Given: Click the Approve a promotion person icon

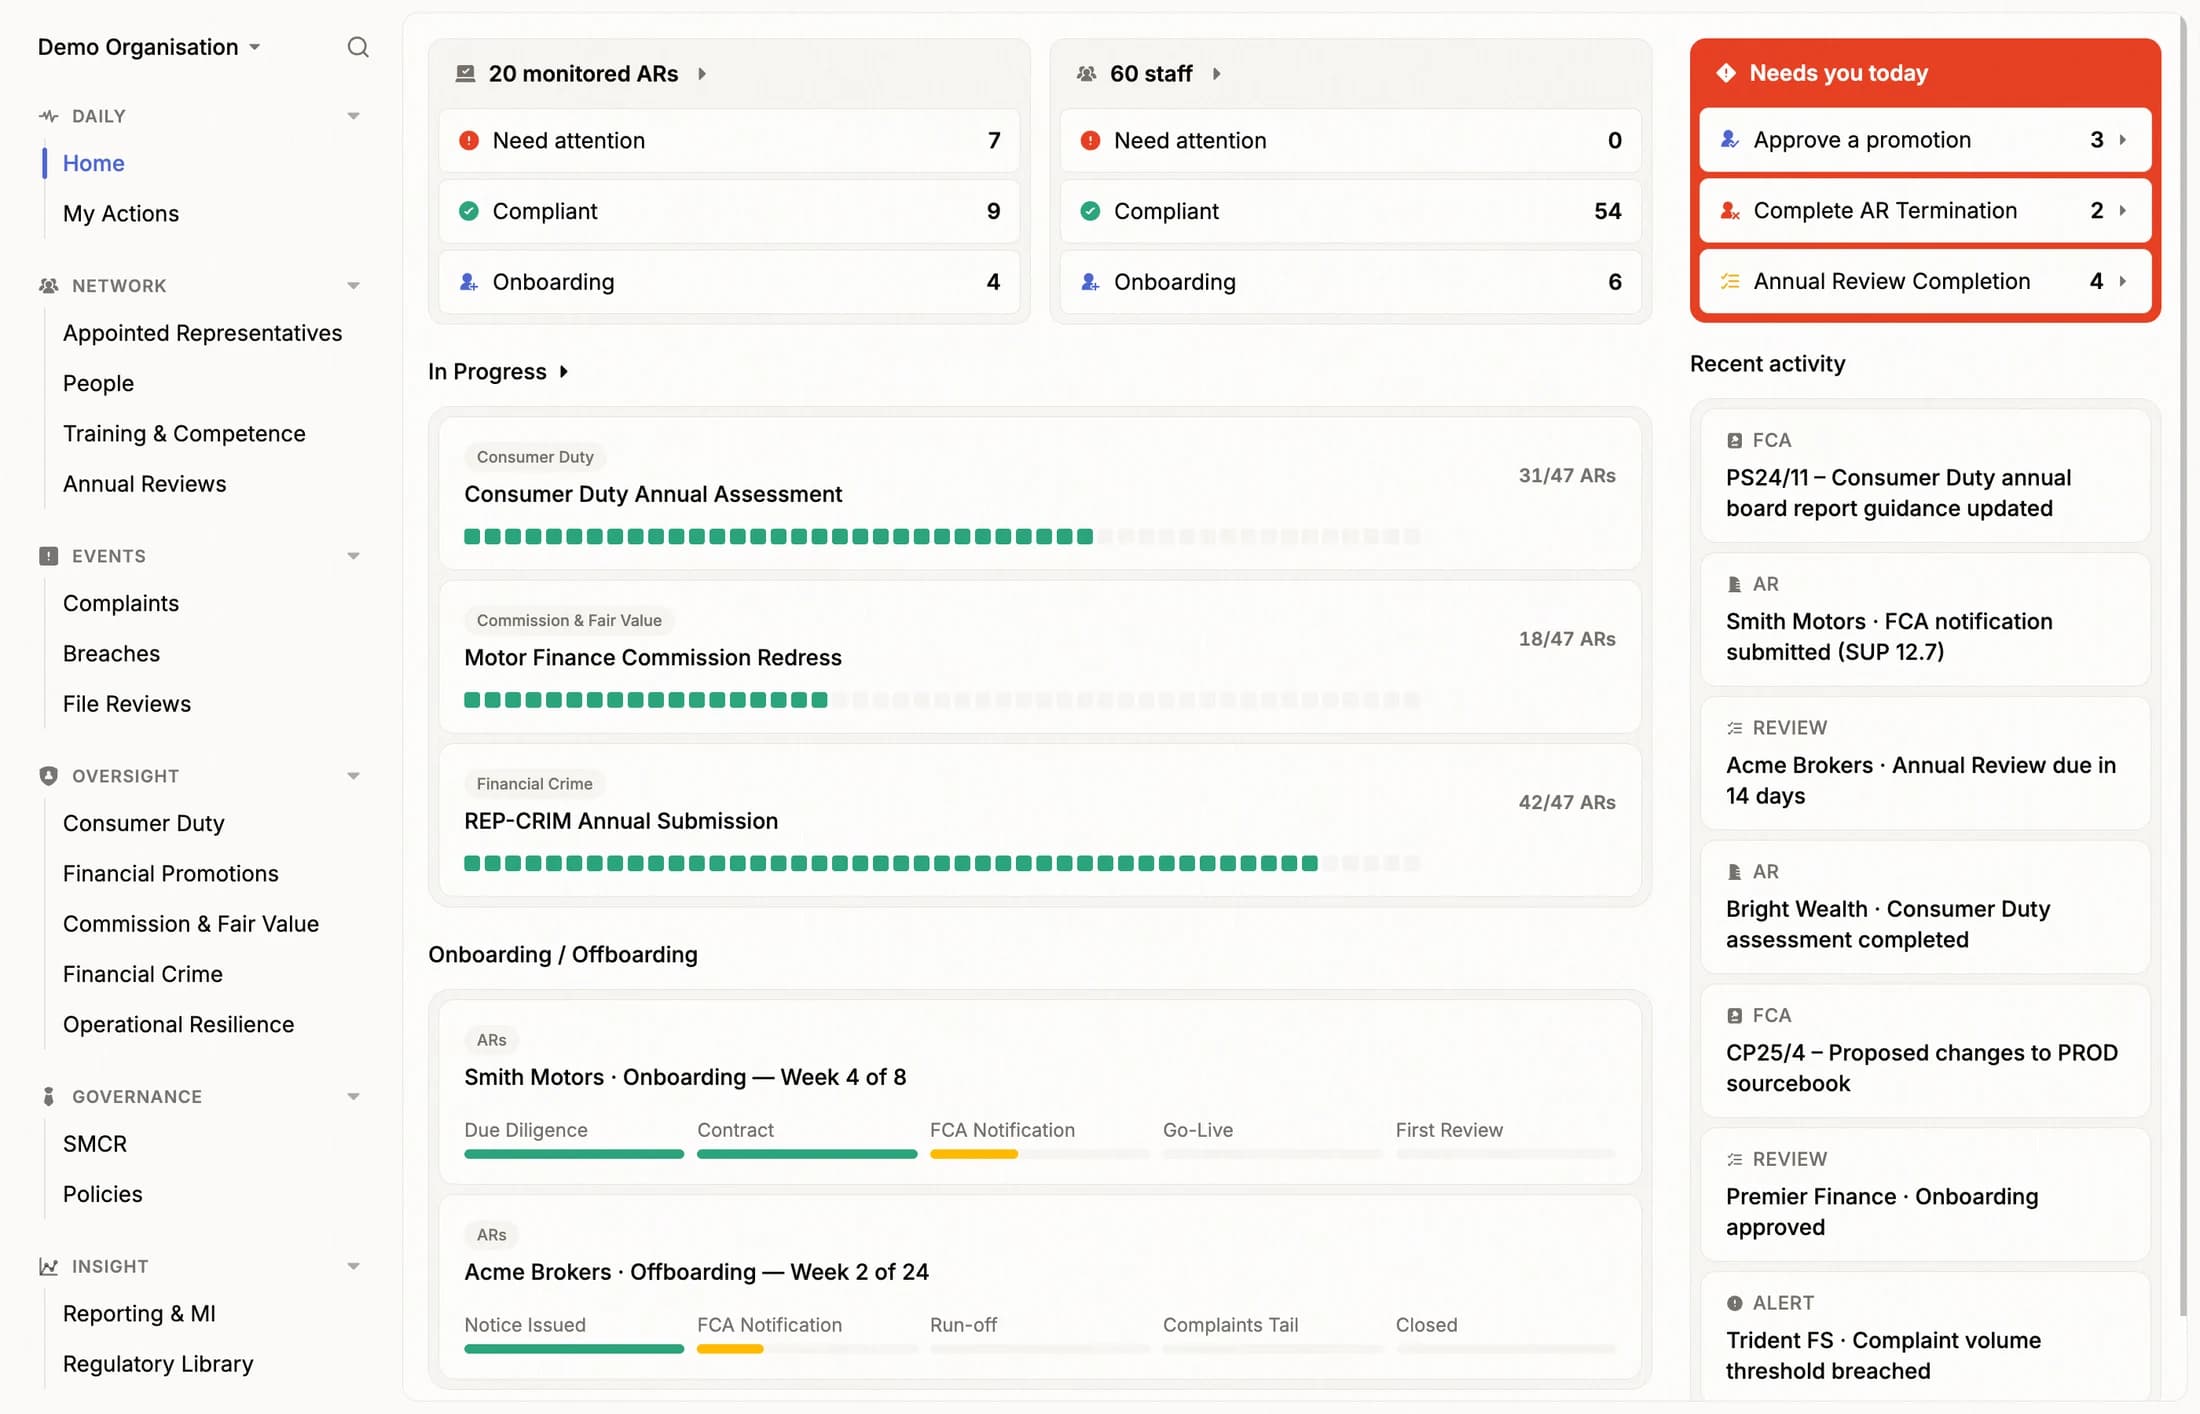Looking at the screenshot, I should (x=1729, y=140).
